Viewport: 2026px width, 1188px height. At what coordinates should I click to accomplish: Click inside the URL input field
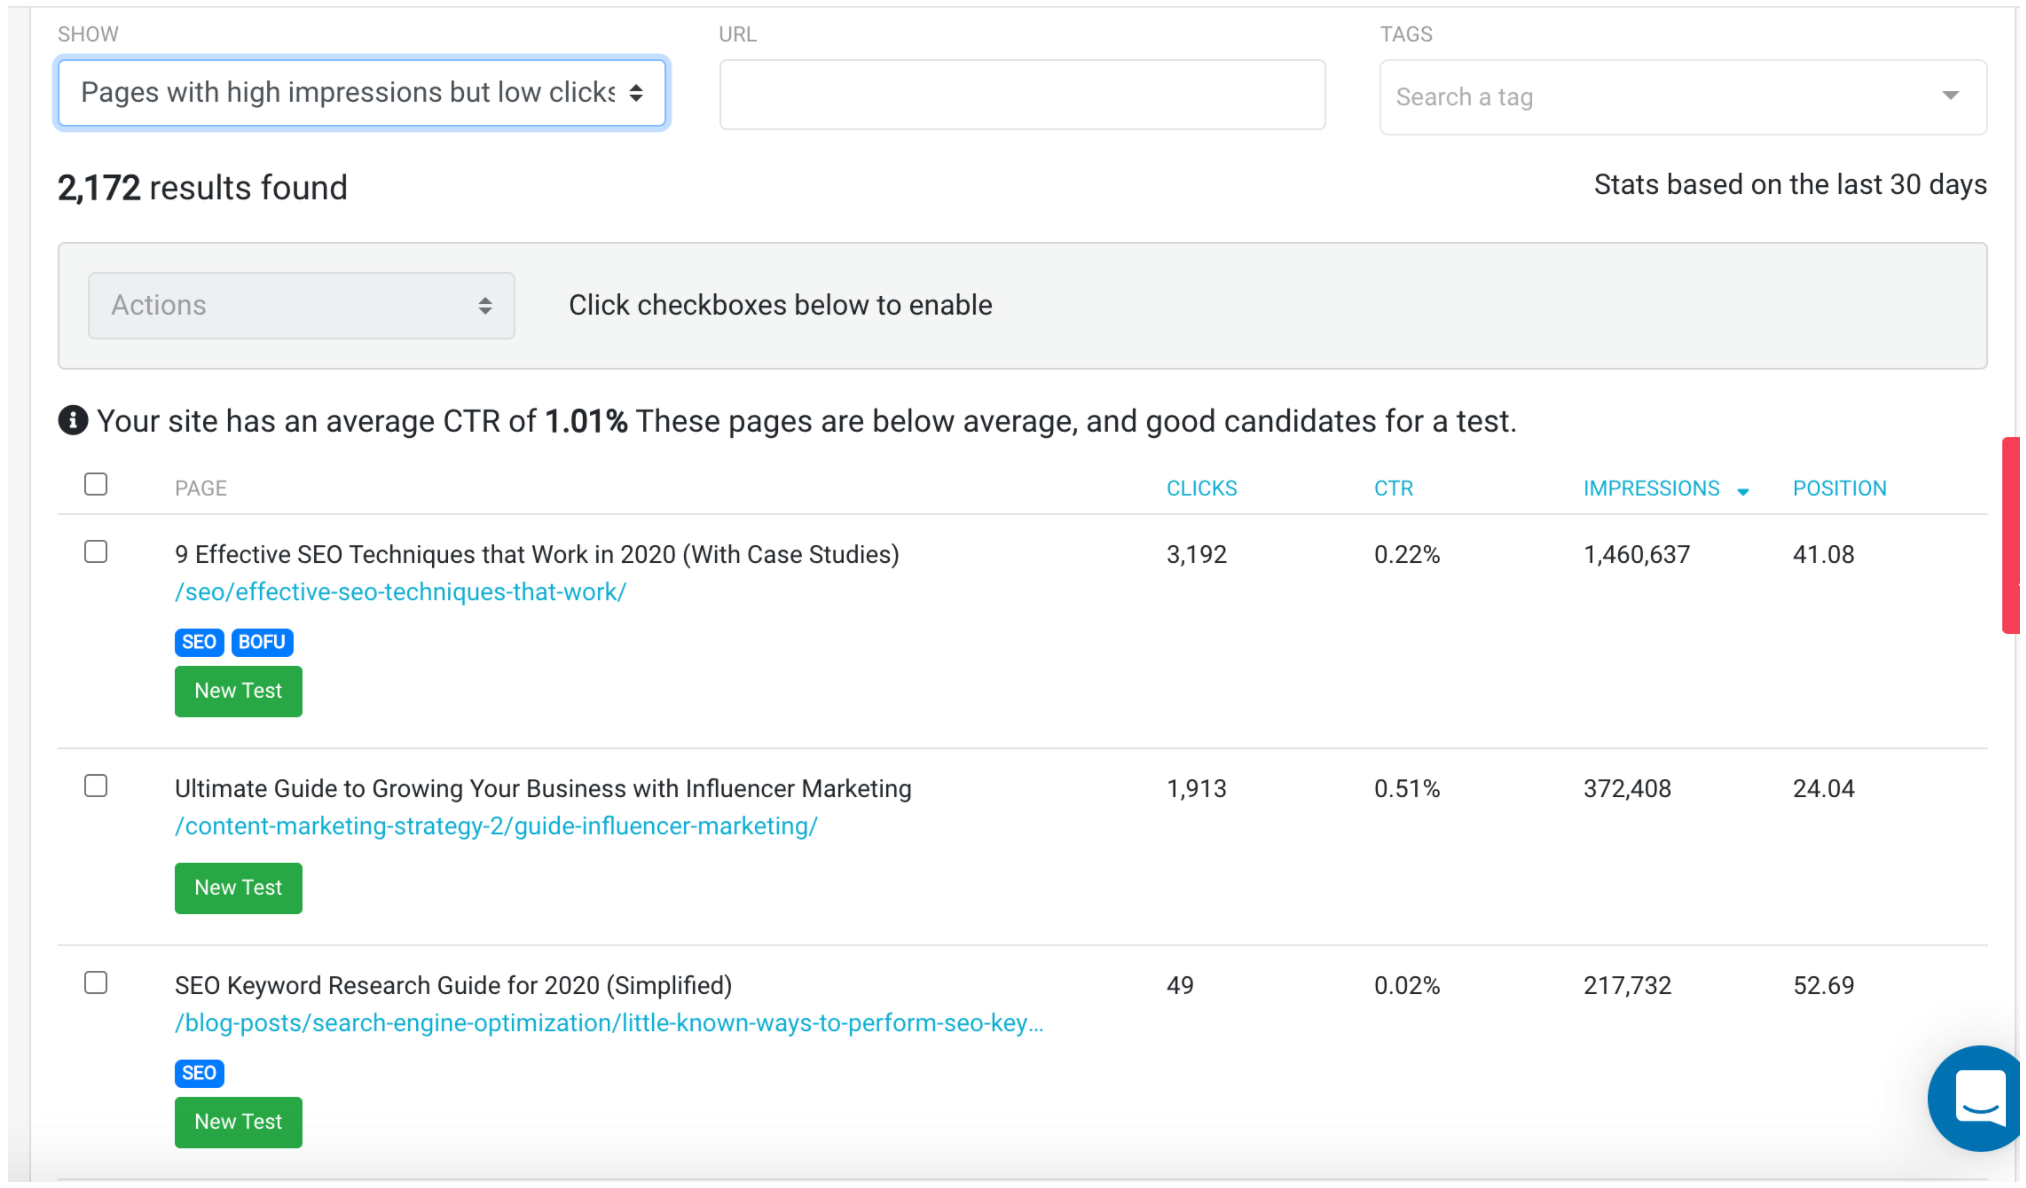coord(1022,93)
